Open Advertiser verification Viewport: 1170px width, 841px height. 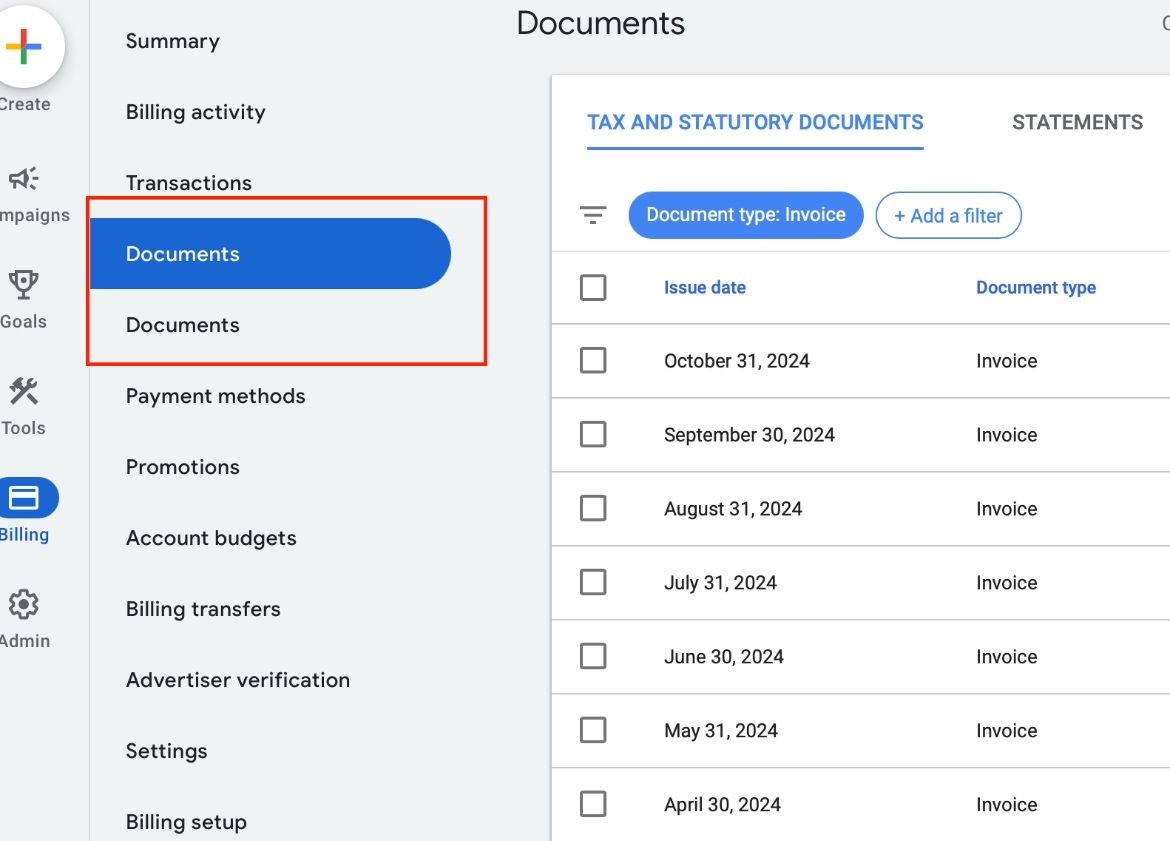[238, 680]
